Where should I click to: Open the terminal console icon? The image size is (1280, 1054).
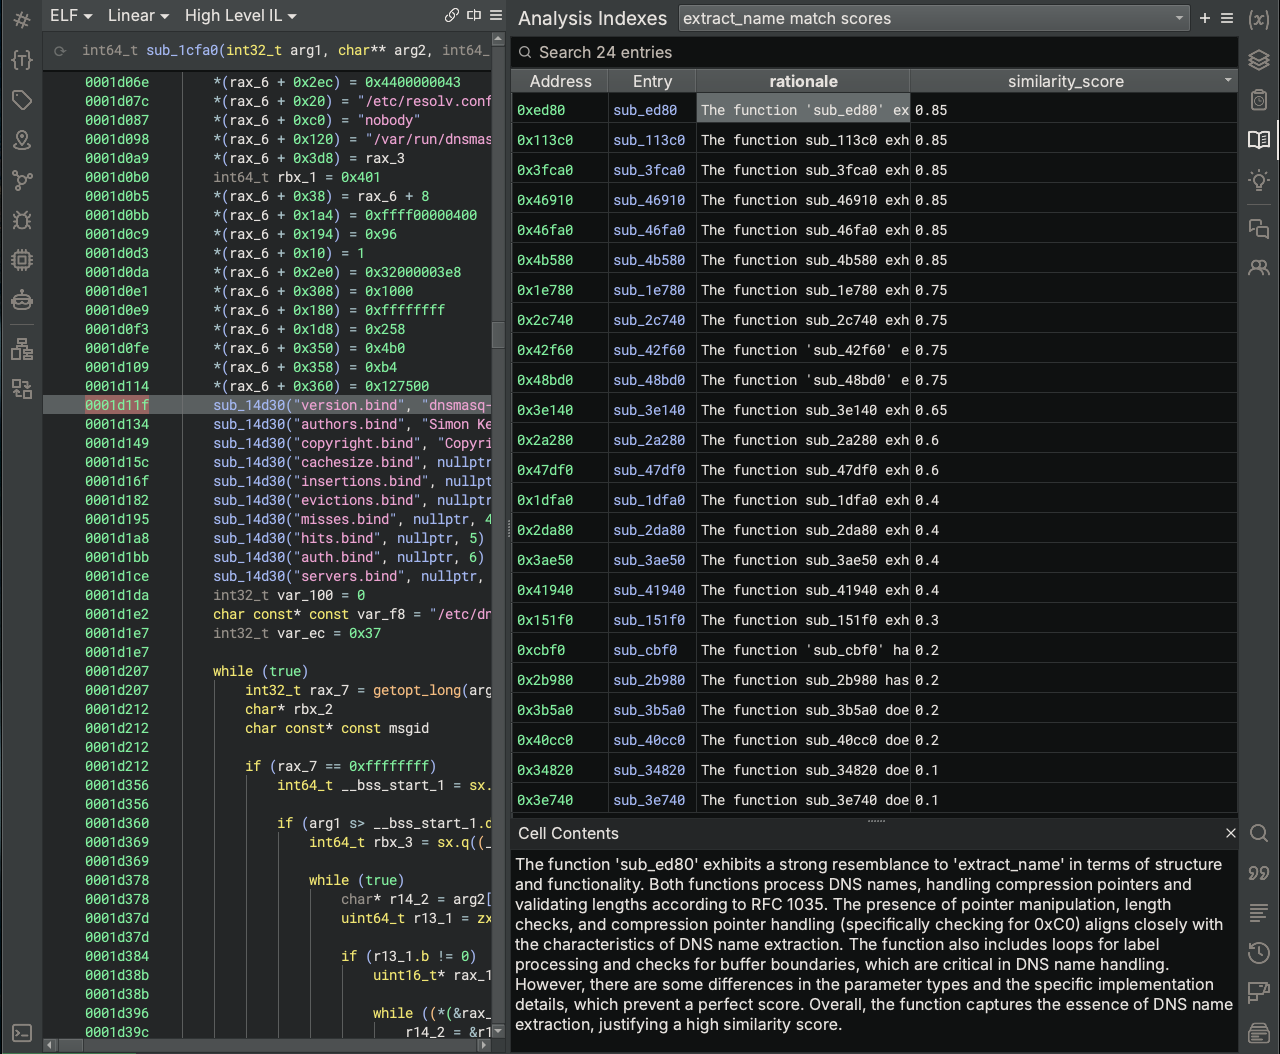(x=22, y=1033)
